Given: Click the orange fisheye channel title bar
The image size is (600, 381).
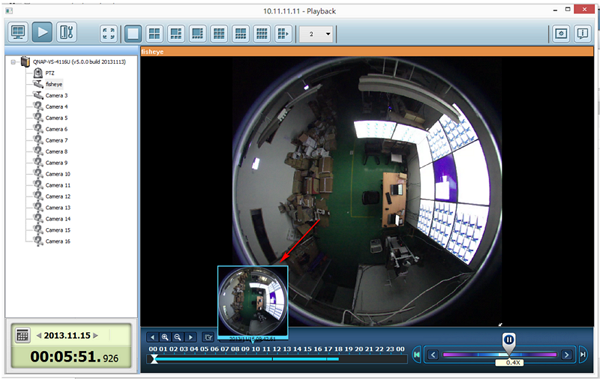Looking at the screenshot, I should tap(367, 51).
